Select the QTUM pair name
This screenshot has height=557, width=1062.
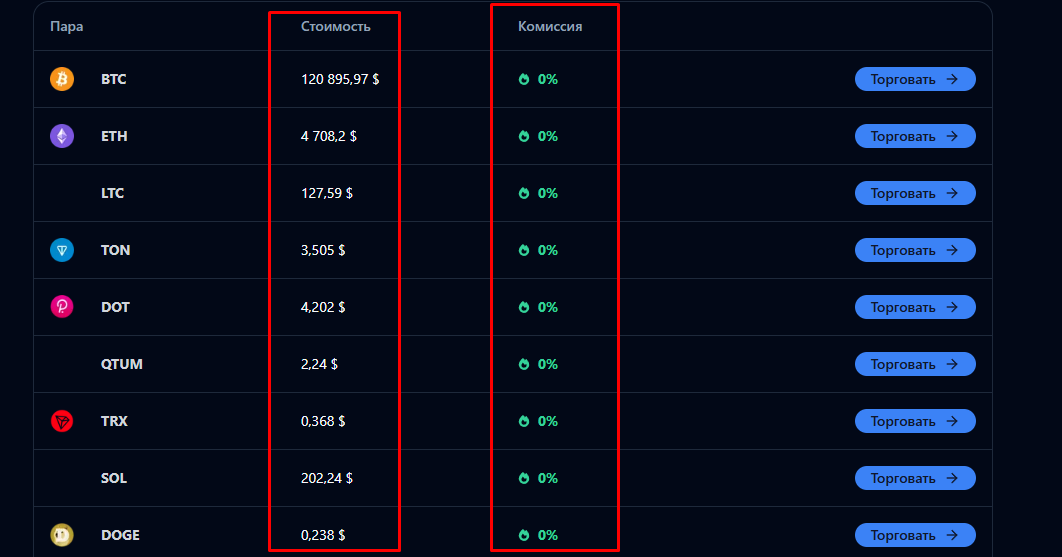tap(122, 364)
